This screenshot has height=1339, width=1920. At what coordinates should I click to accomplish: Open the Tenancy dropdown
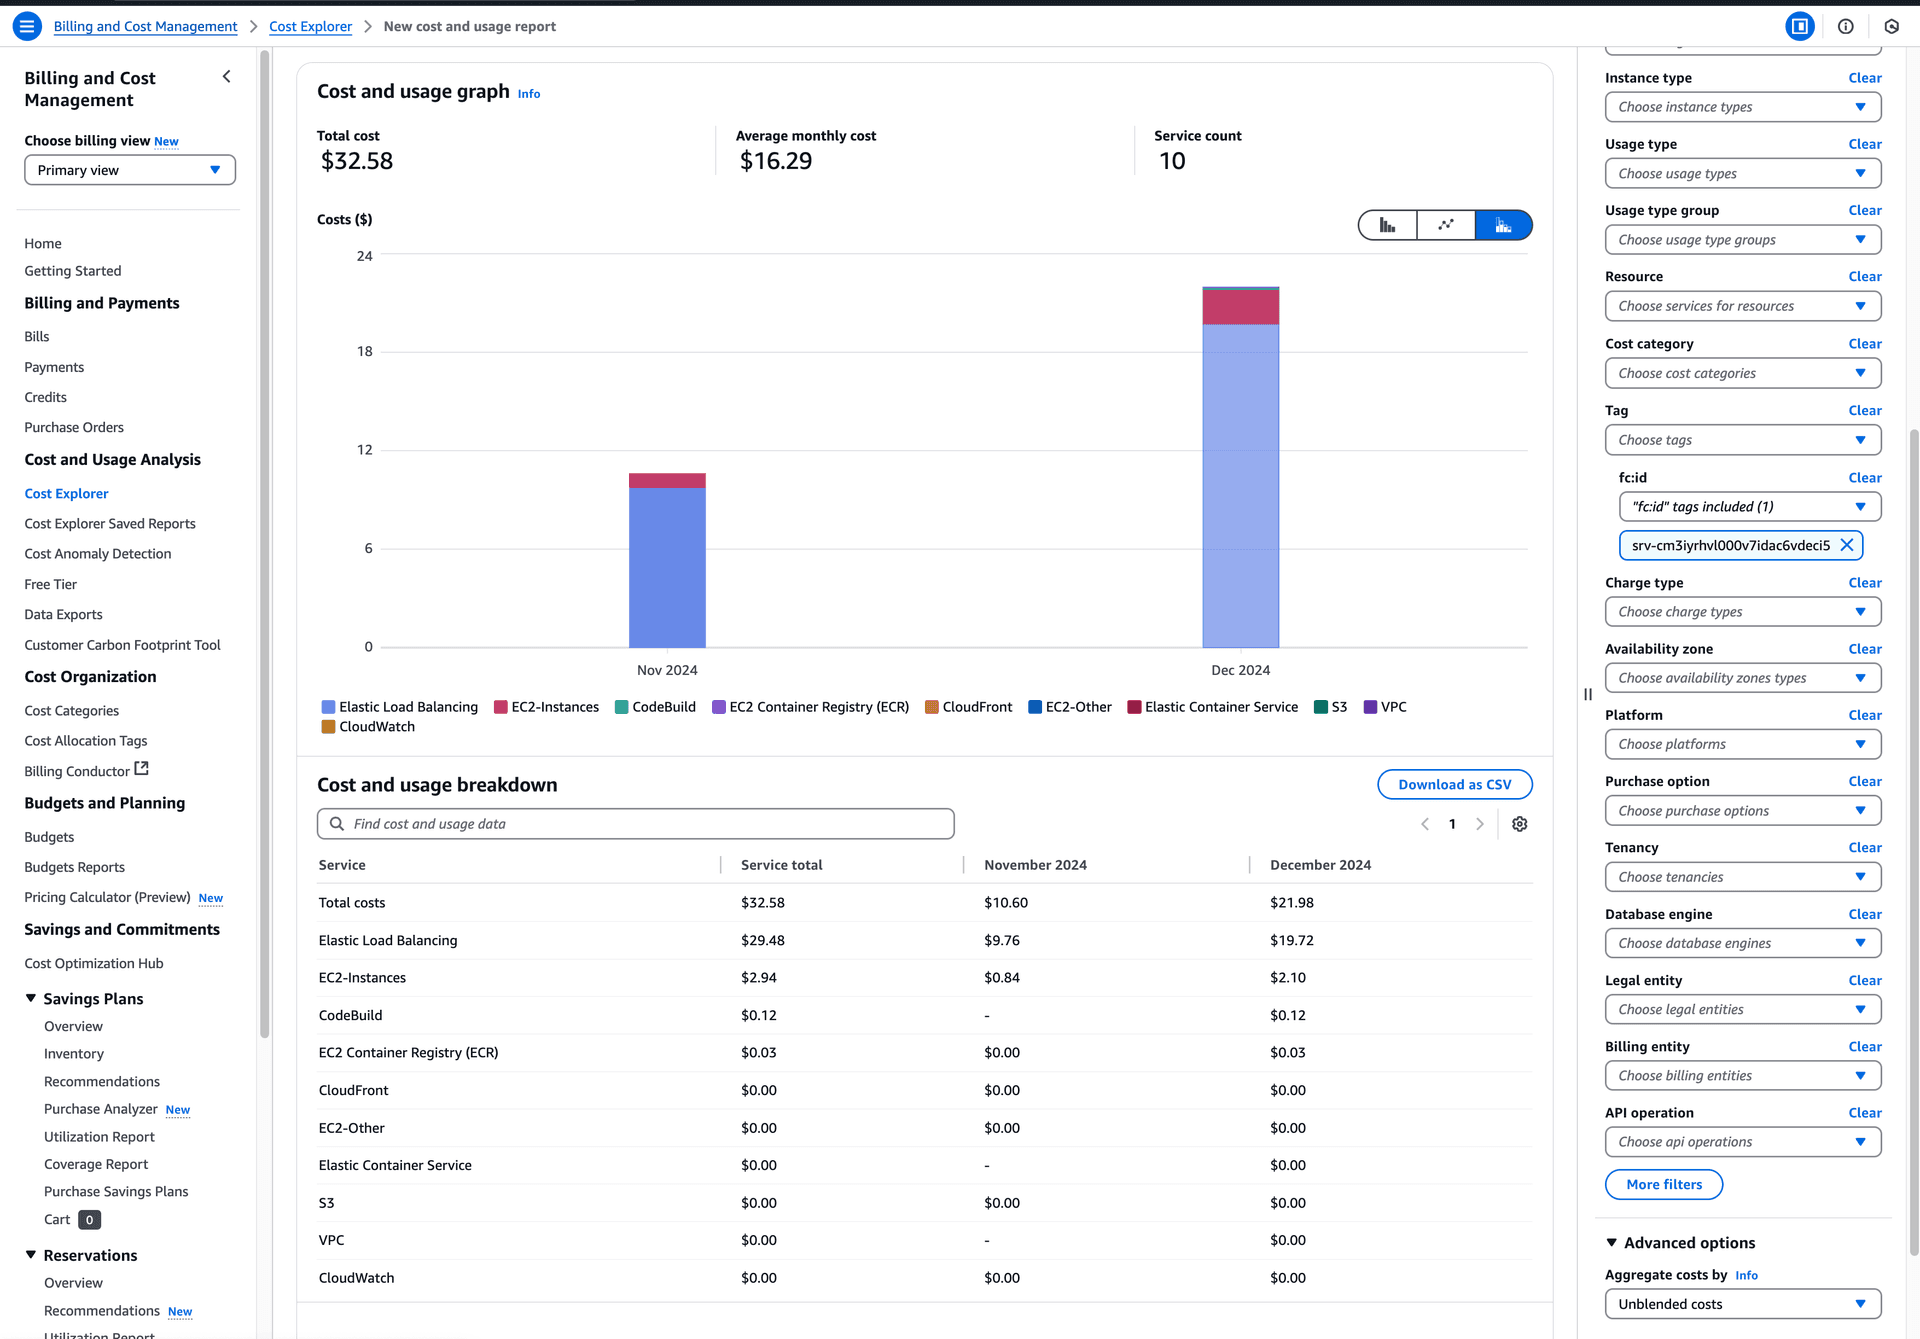(x=1743, y=877)
